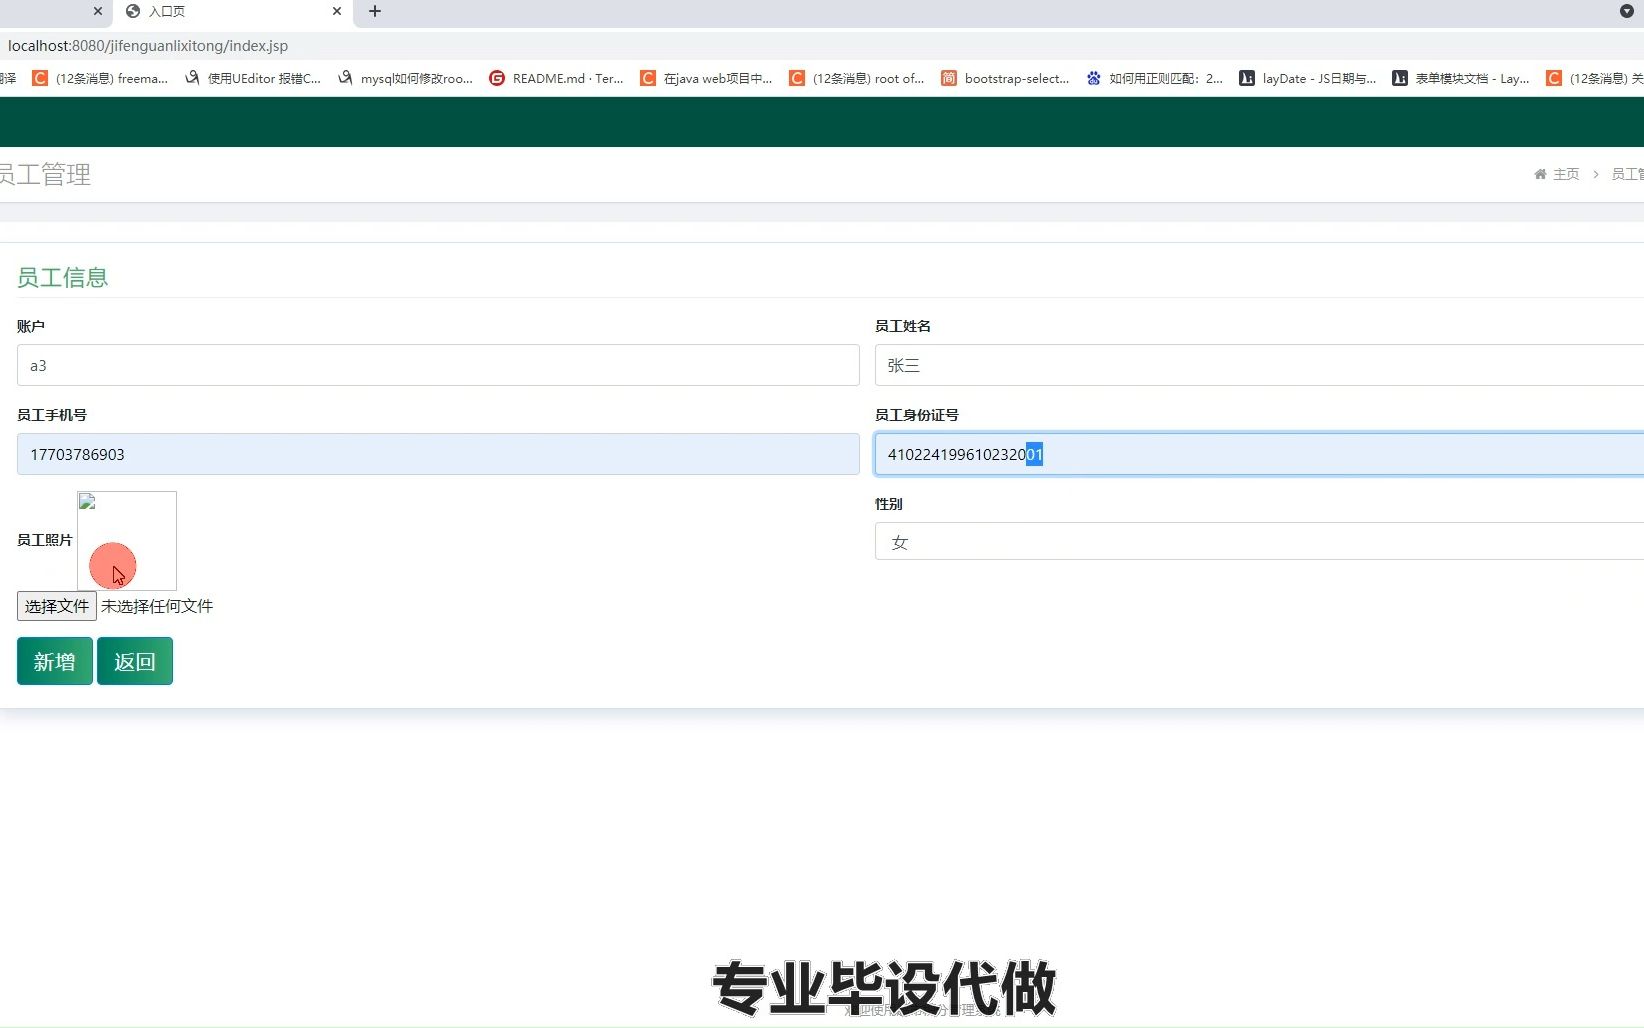Screen dimensions: 1644x1028
Task: Open the browser downloads chevron at top right
Action: (x=1624, y=12)
